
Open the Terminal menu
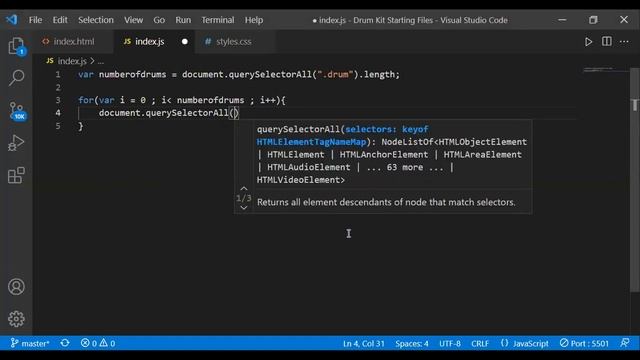(x=218, y=20)
